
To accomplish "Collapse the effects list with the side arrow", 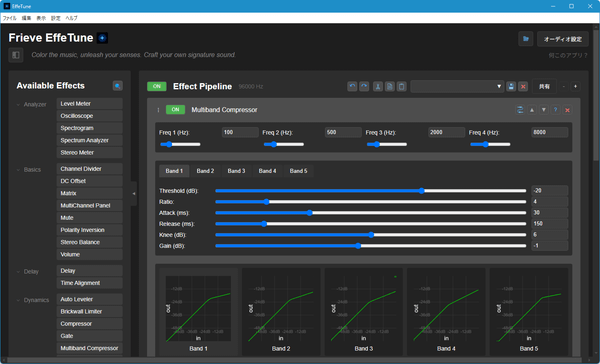I will coord(134,194).
